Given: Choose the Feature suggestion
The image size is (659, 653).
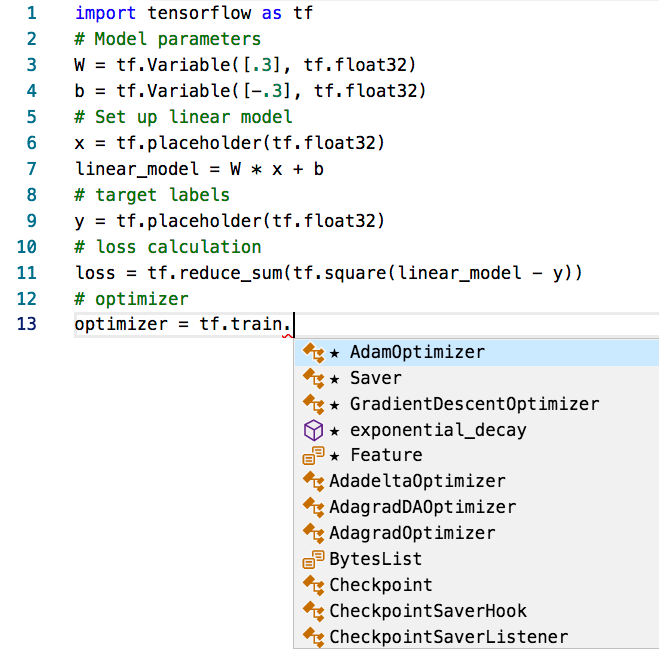Looking at the screenshot, I should coord(477,456).
